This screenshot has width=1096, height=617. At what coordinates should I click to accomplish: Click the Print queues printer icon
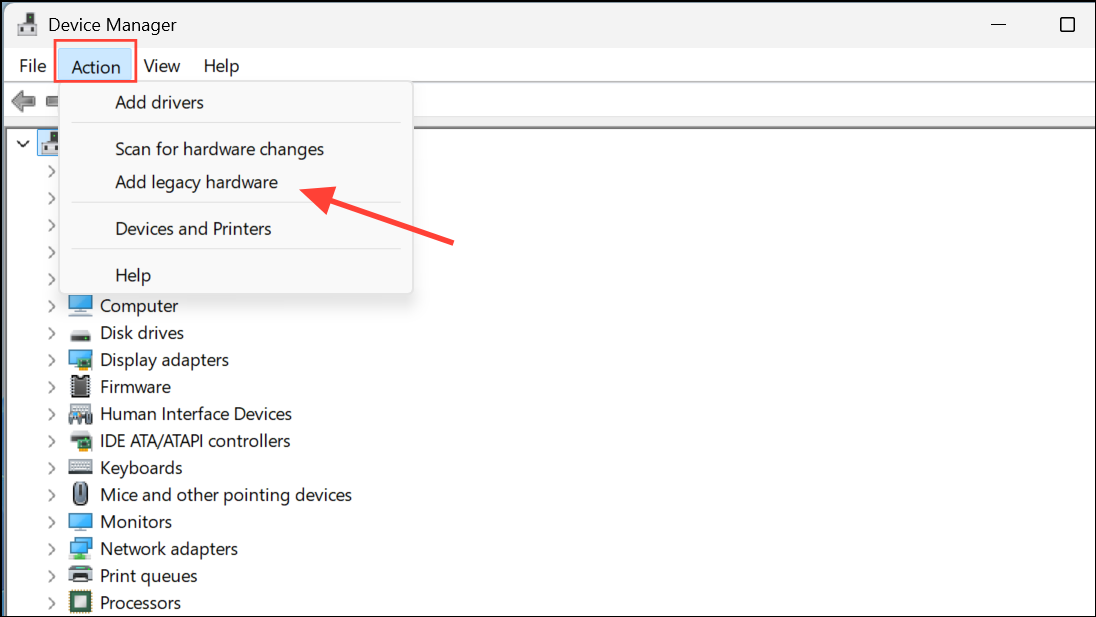point(80,576)
